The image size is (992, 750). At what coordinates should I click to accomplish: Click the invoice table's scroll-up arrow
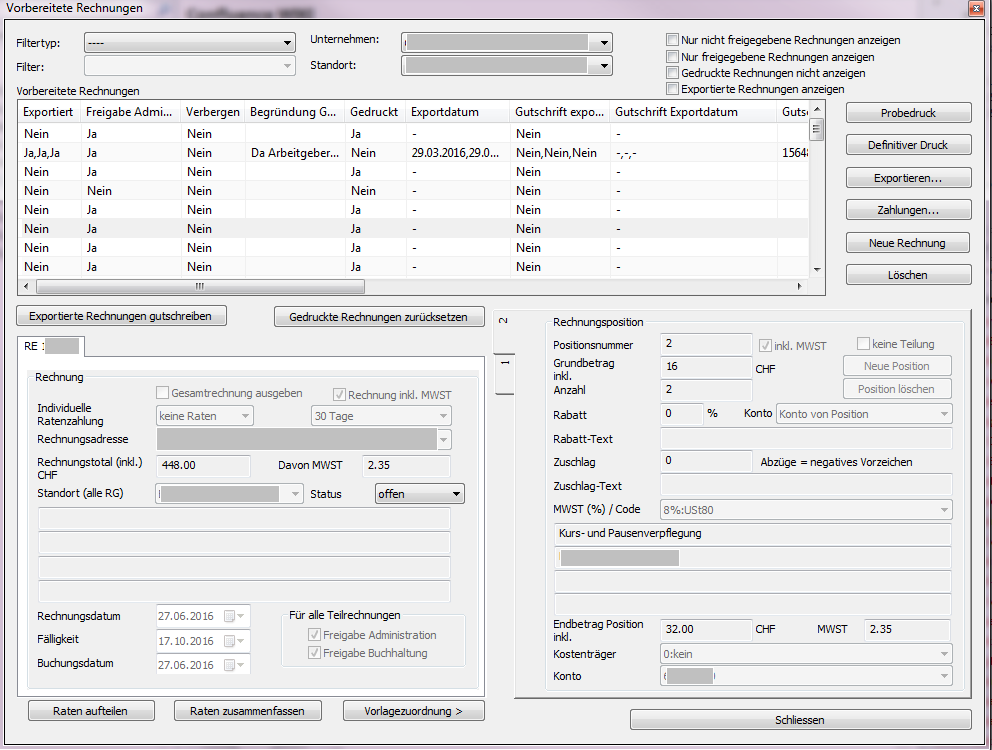point(817,110)
